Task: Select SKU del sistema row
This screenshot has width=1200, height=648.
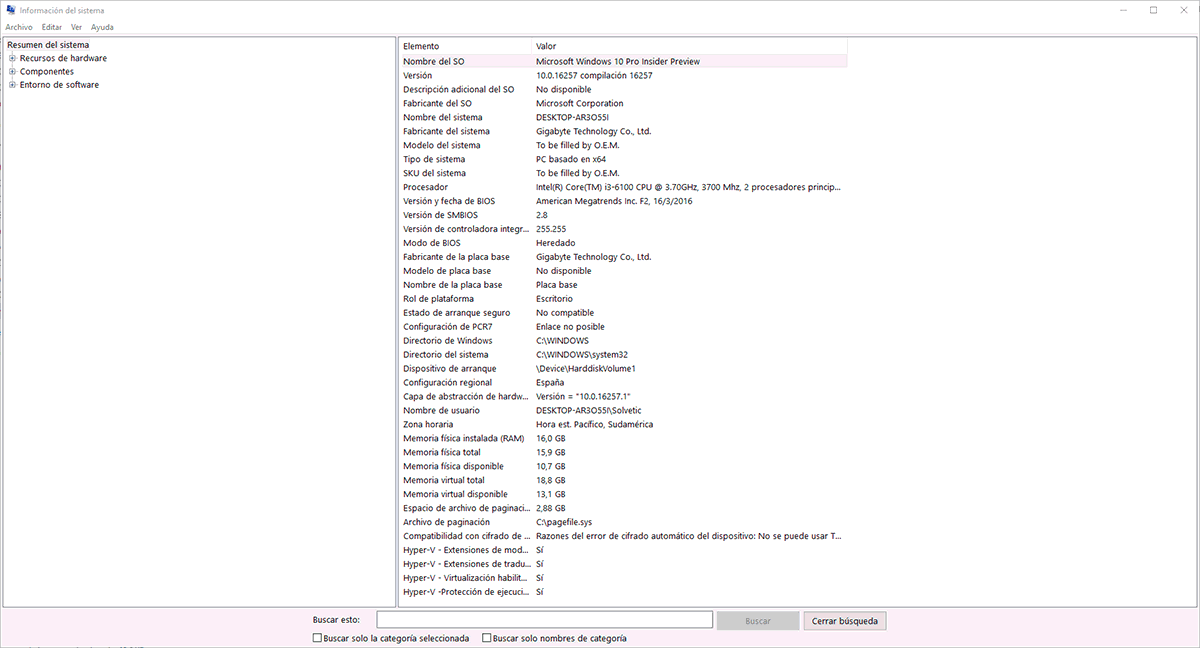Action: click(623, 173)
